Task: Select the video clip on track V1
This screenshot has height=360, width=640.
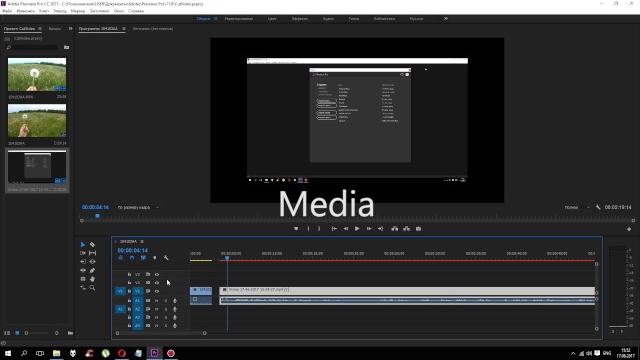Action: tap(407, 290)
